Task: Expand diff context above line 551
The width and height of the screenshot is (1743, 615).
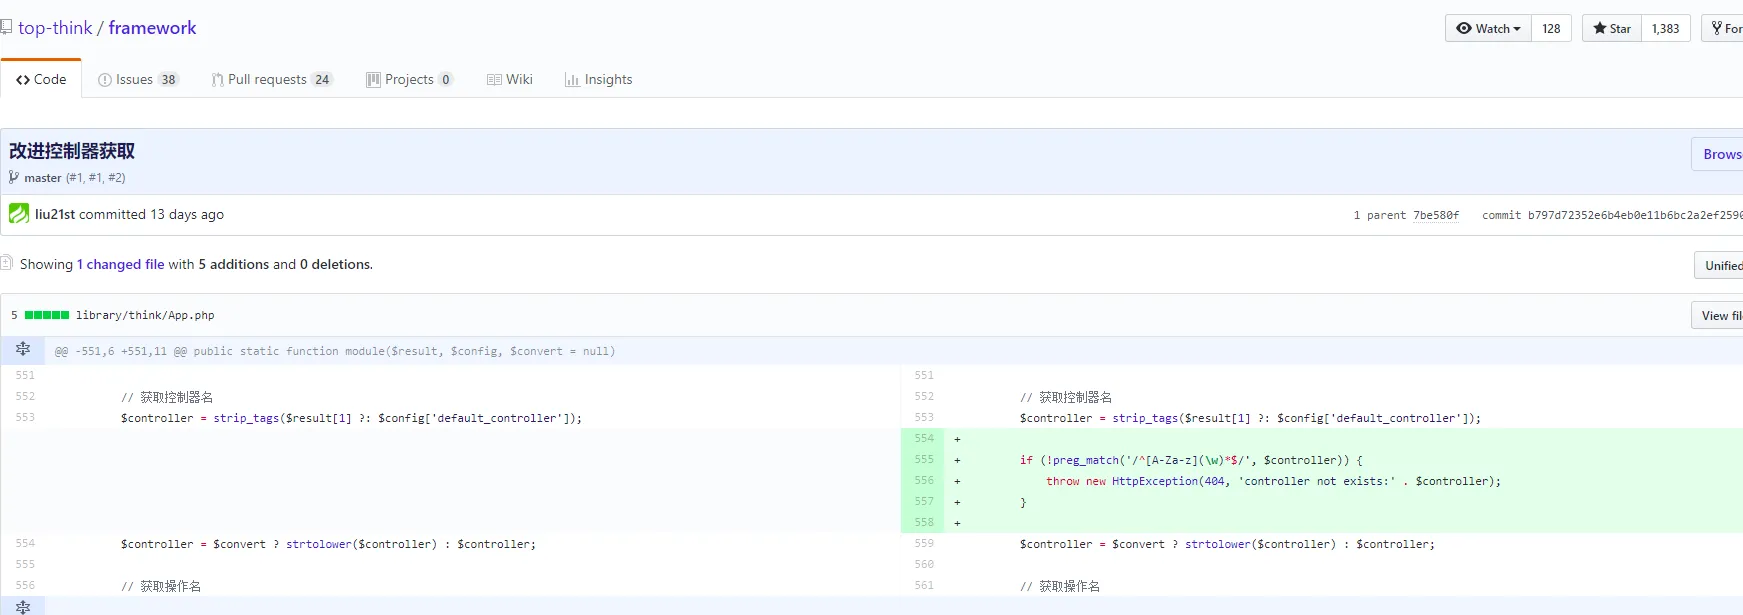Action: click(x=23, y=350)
